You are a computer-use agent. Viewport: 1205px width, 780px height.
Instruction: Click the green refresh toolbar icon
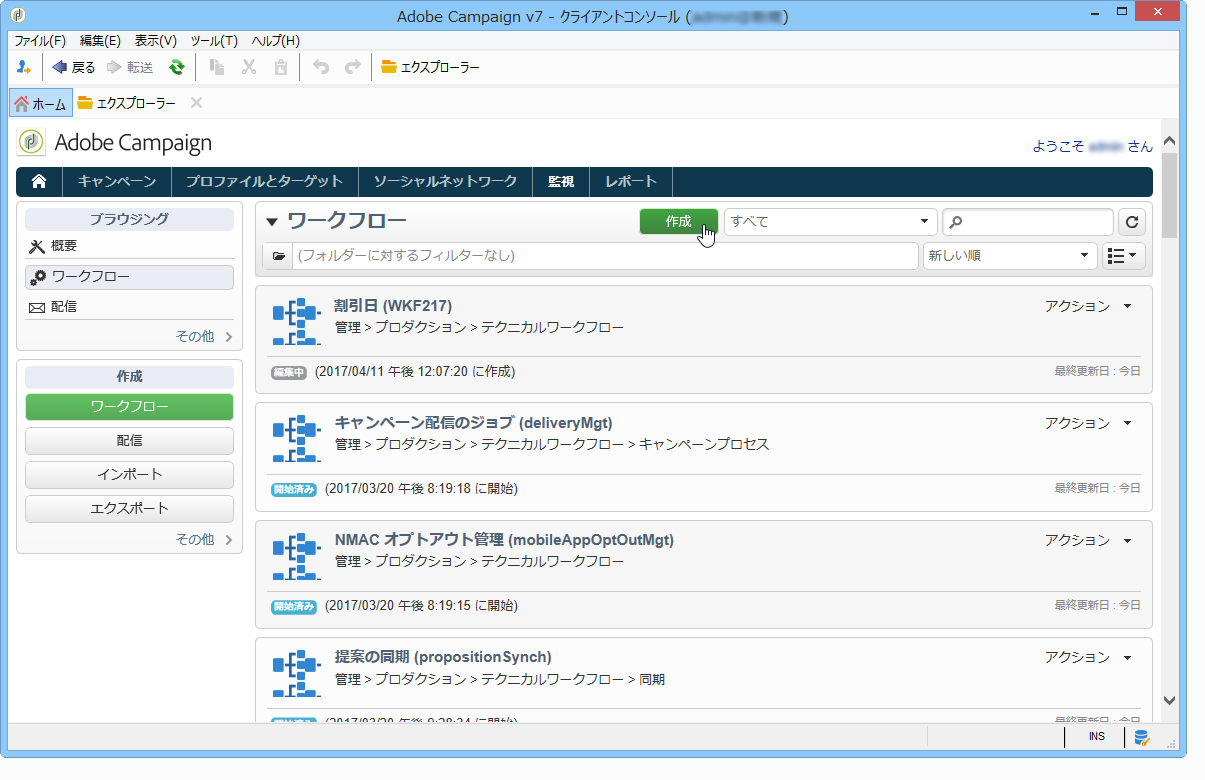176,67
